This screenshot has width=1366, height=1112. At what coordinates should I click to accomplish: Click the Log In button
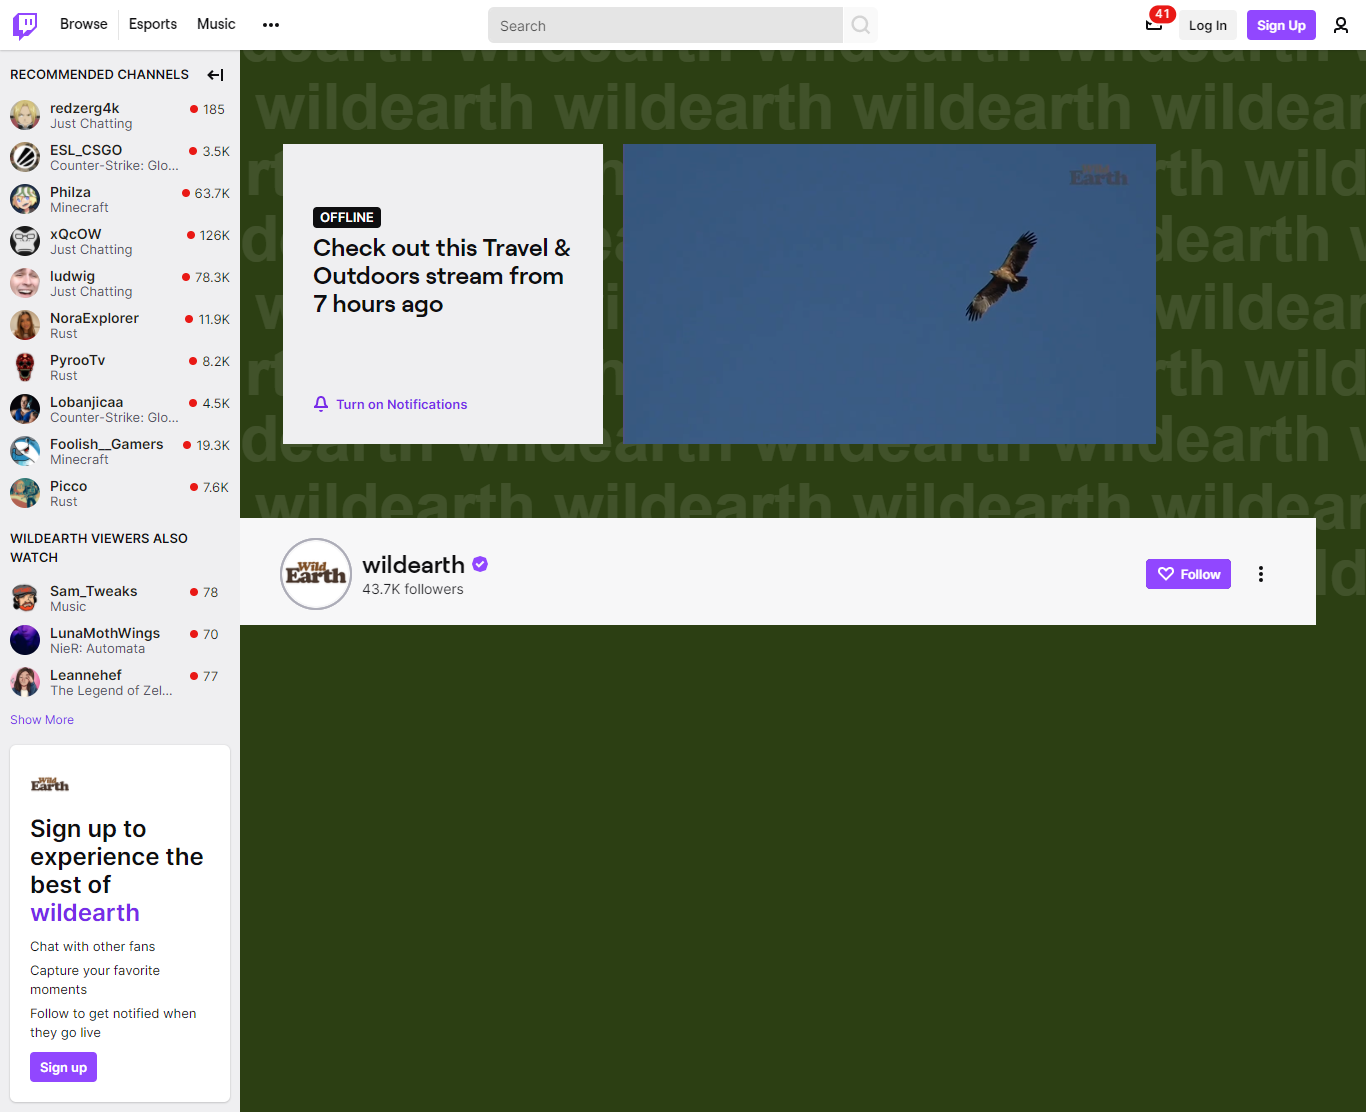pyautogui.click(x=1208, y=25)
